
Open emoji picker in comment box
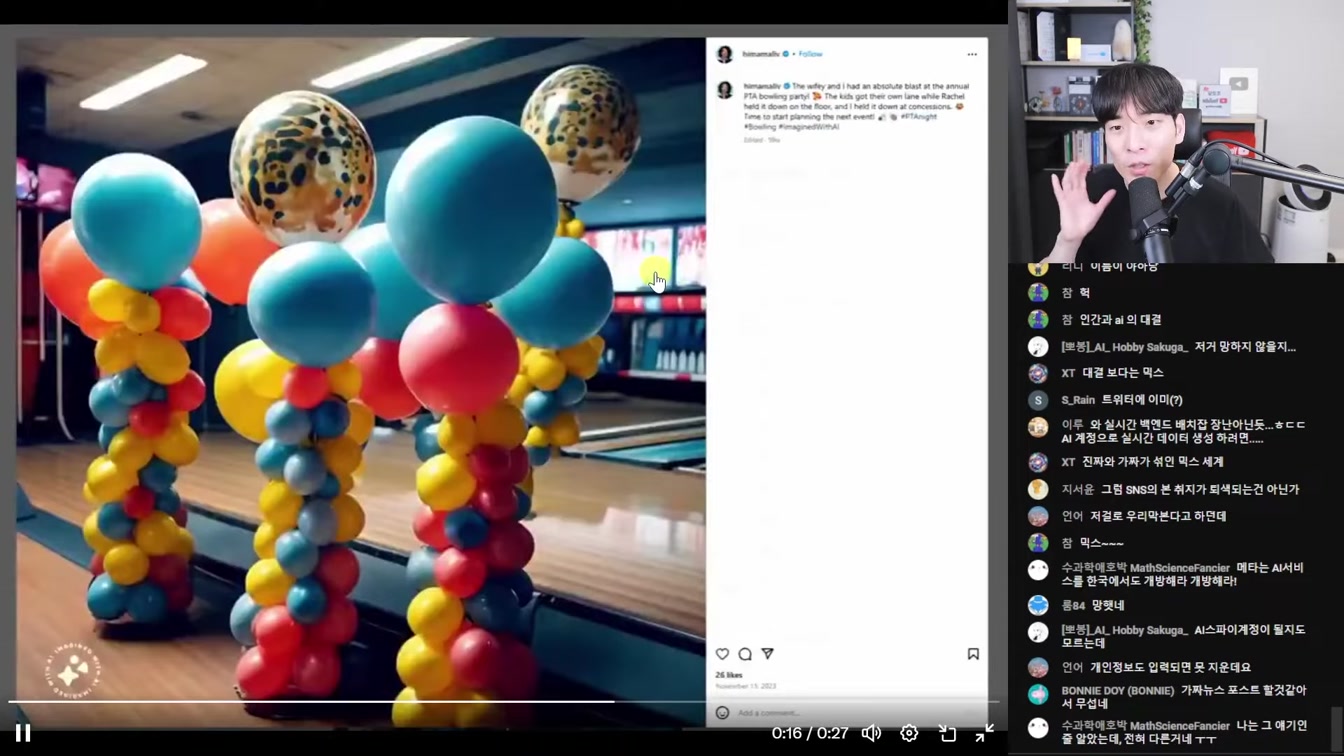[722, 713]
